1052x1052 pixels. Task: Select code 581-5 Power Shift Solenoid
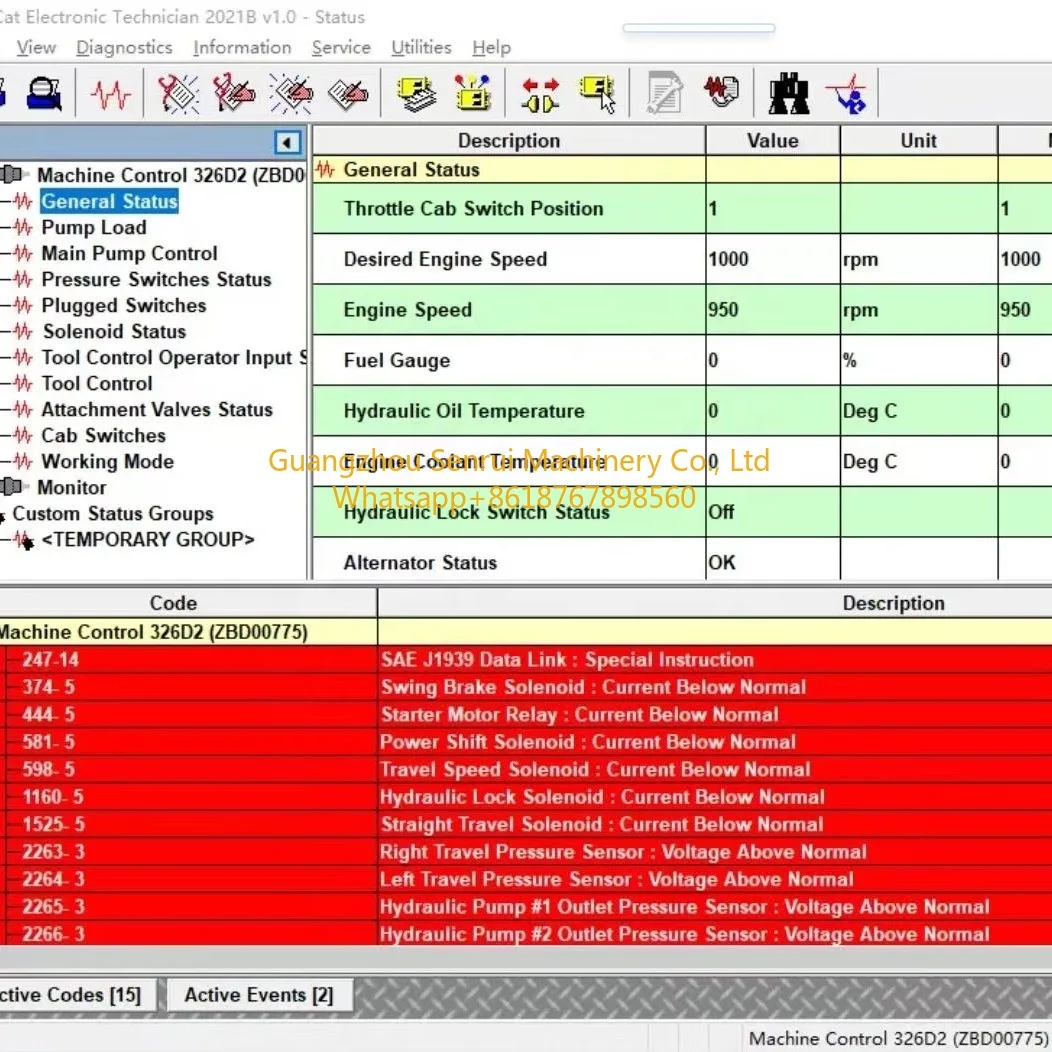point(526,742)
